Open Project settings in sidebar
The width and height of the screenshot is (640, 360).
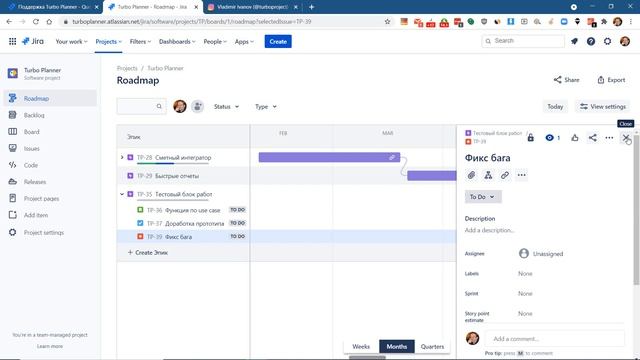(50, 232)
